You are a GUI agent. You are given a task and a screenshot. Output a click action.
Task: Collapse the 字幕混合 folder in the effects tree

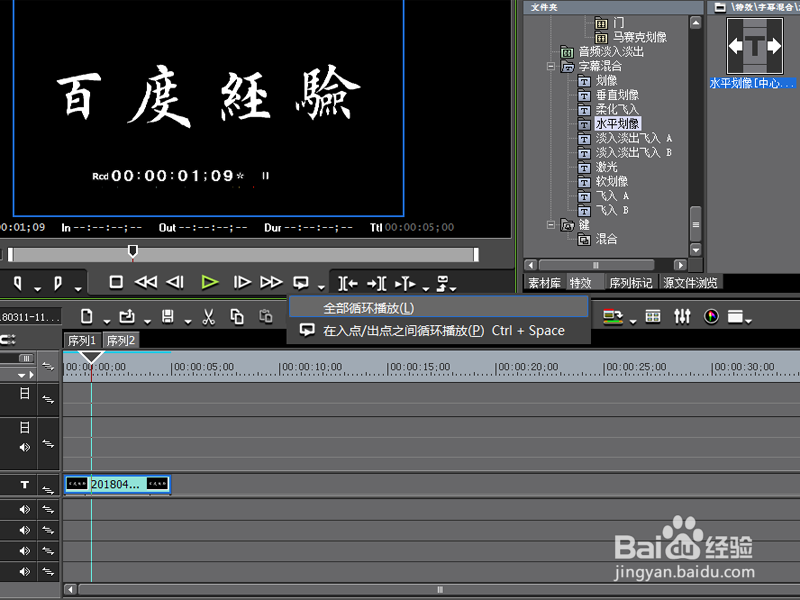point(551,66)
